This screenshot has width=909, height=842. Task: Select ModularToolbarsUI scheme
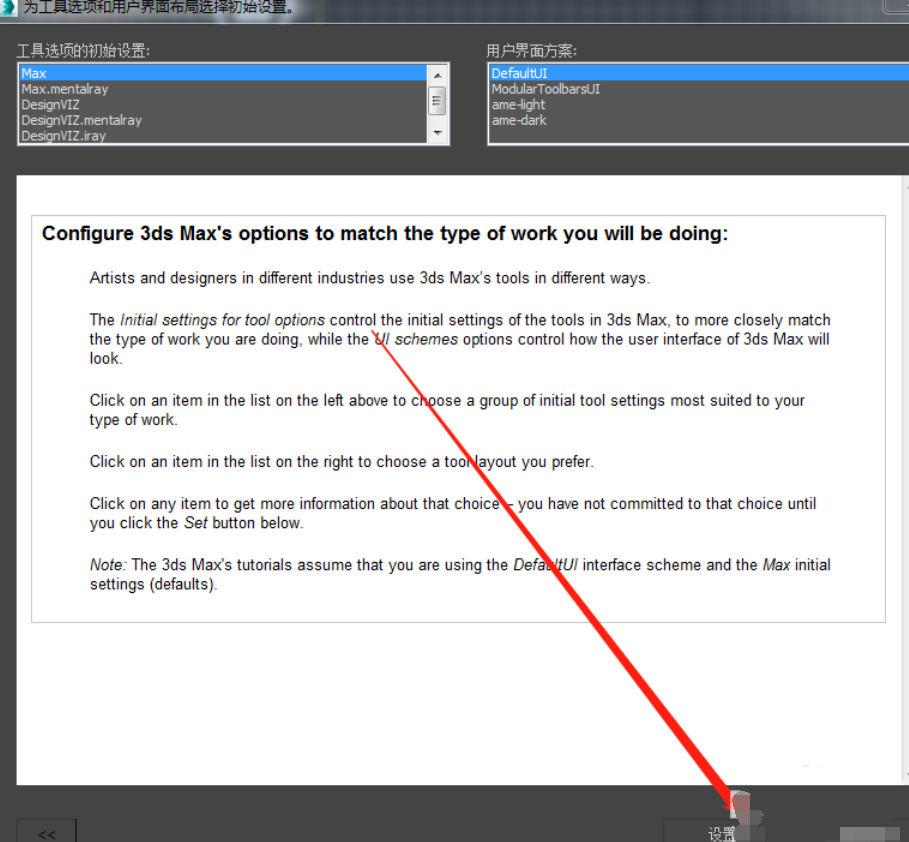(x=699, y=89)
